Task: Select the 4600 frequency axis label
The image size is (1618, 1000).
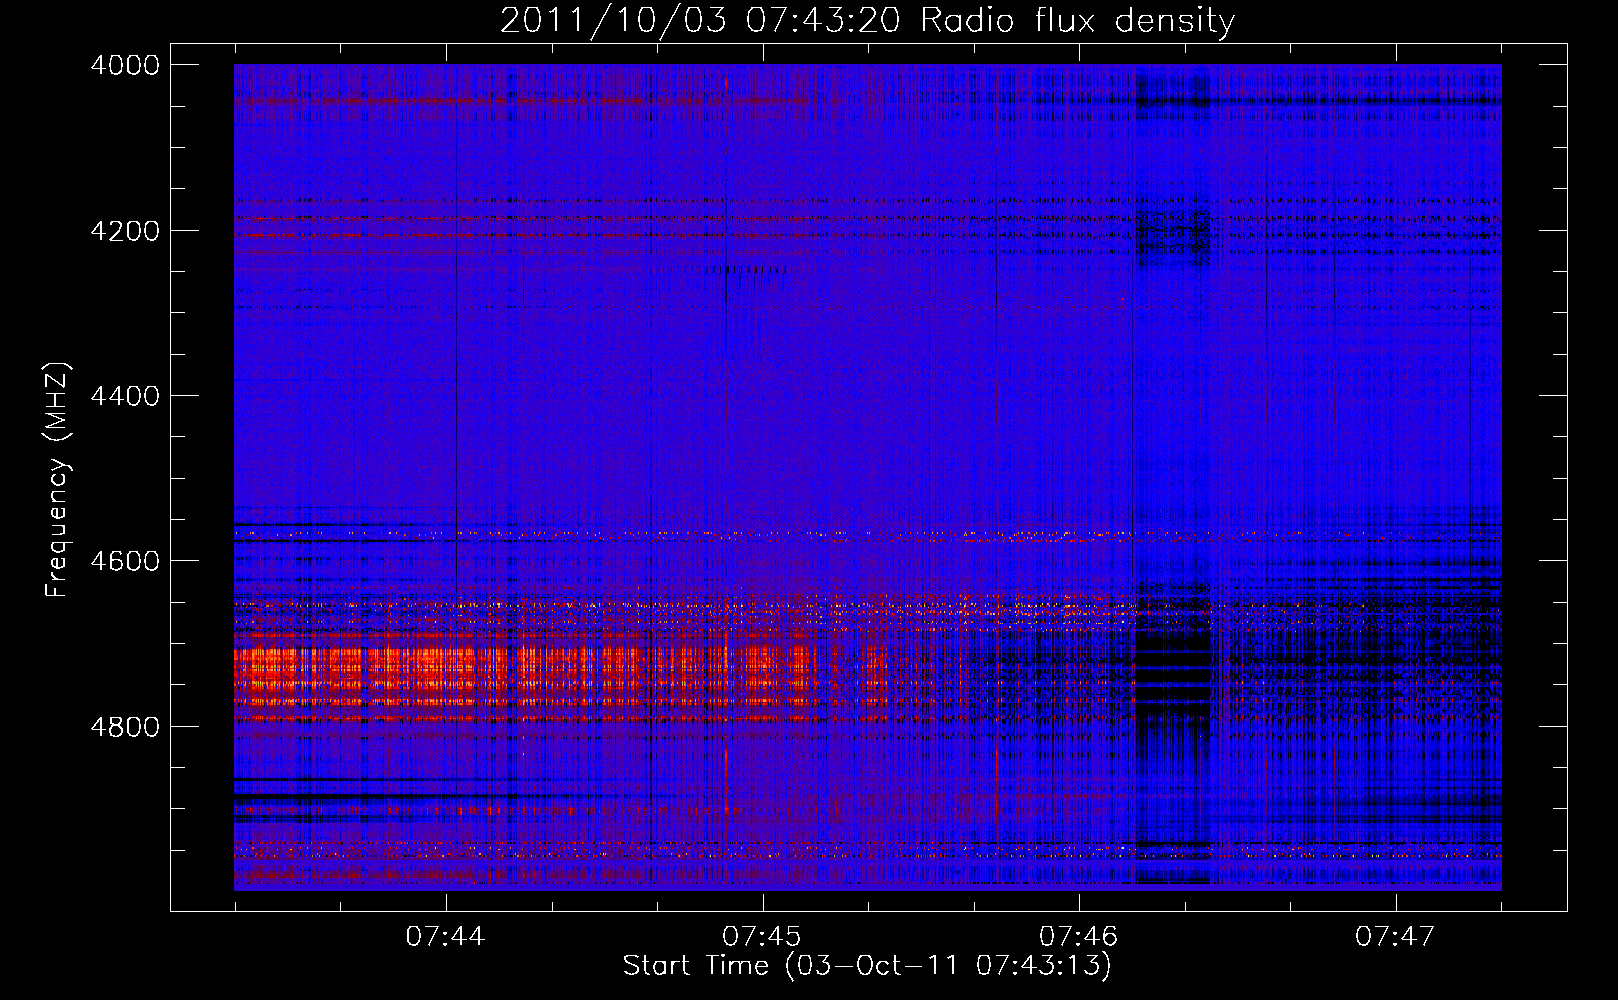Action: [x=125, y=561]
